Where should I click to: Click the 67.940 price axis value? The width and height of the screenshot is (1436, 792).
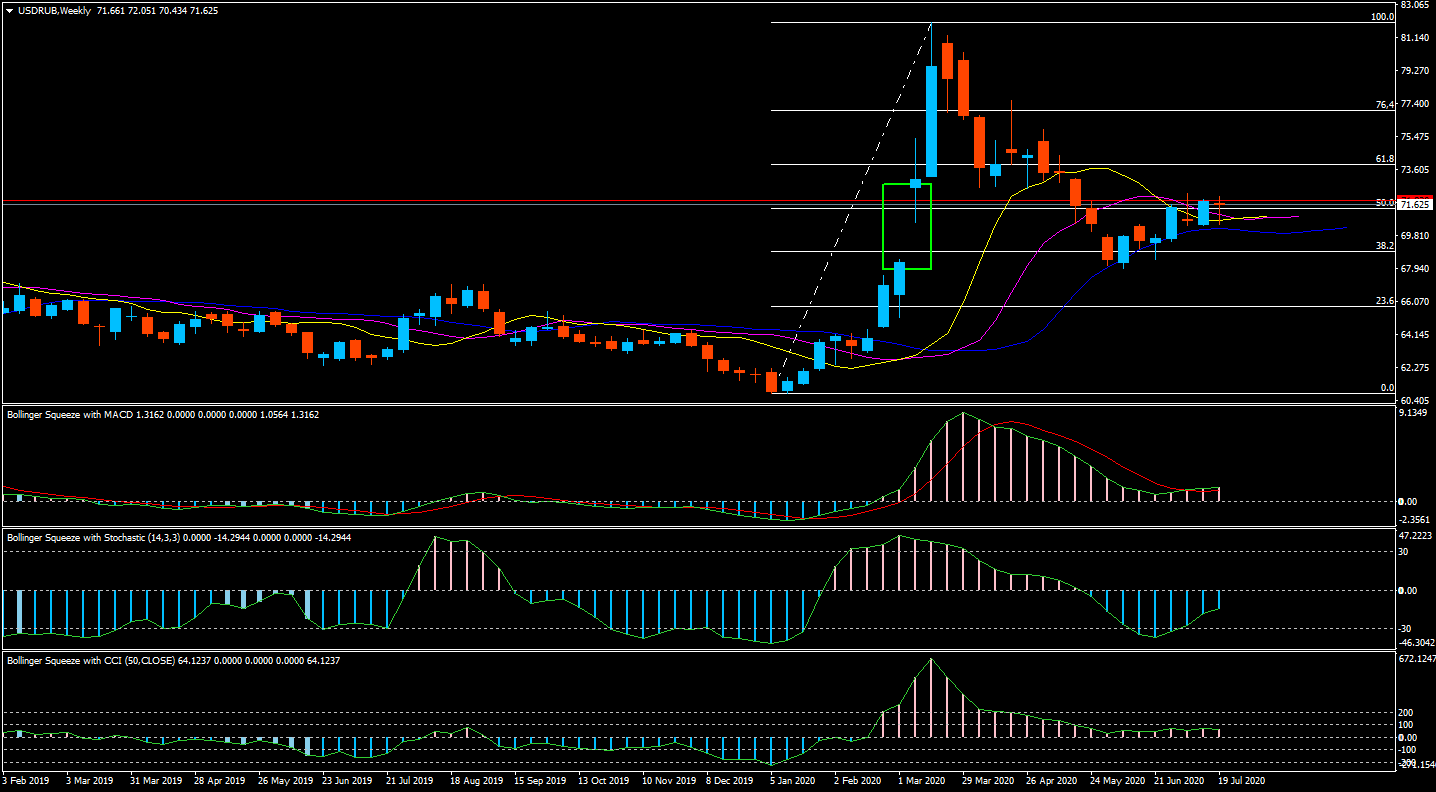(x=1414, y=268)
